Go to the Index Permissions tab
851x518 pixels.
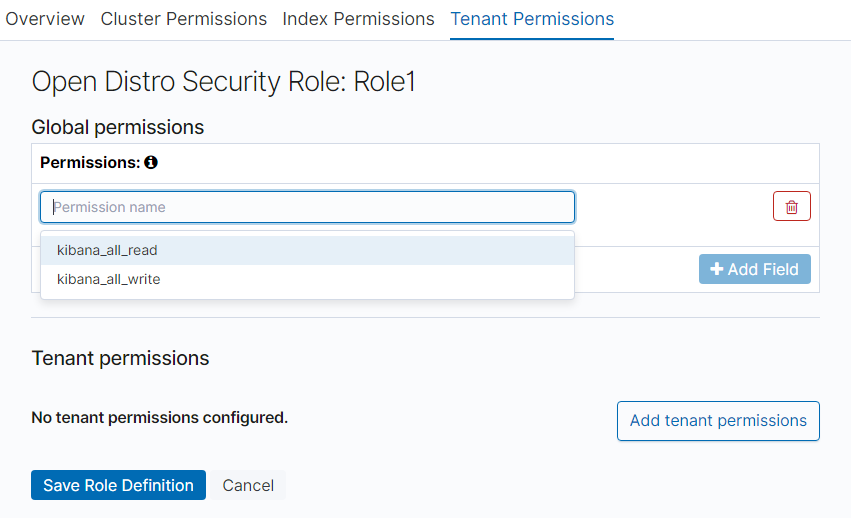(x=358, y=19)
